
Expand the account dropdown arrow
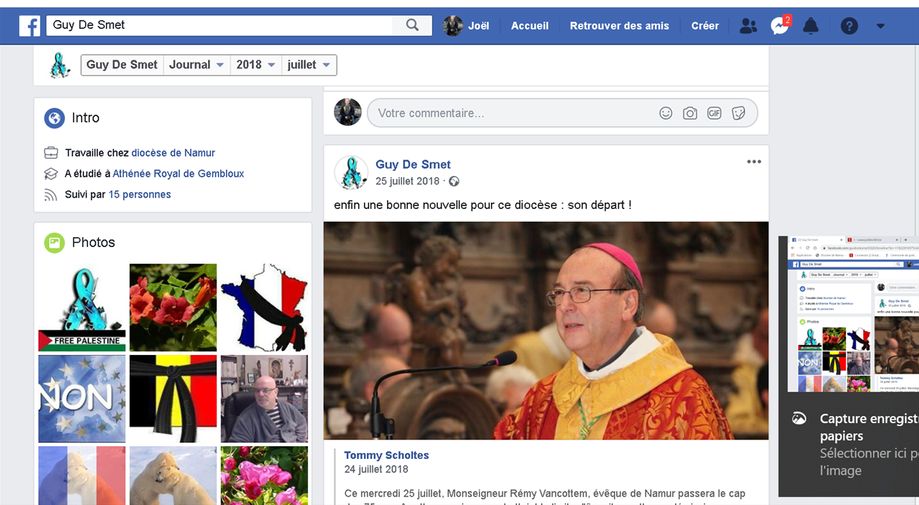(880, 26)
